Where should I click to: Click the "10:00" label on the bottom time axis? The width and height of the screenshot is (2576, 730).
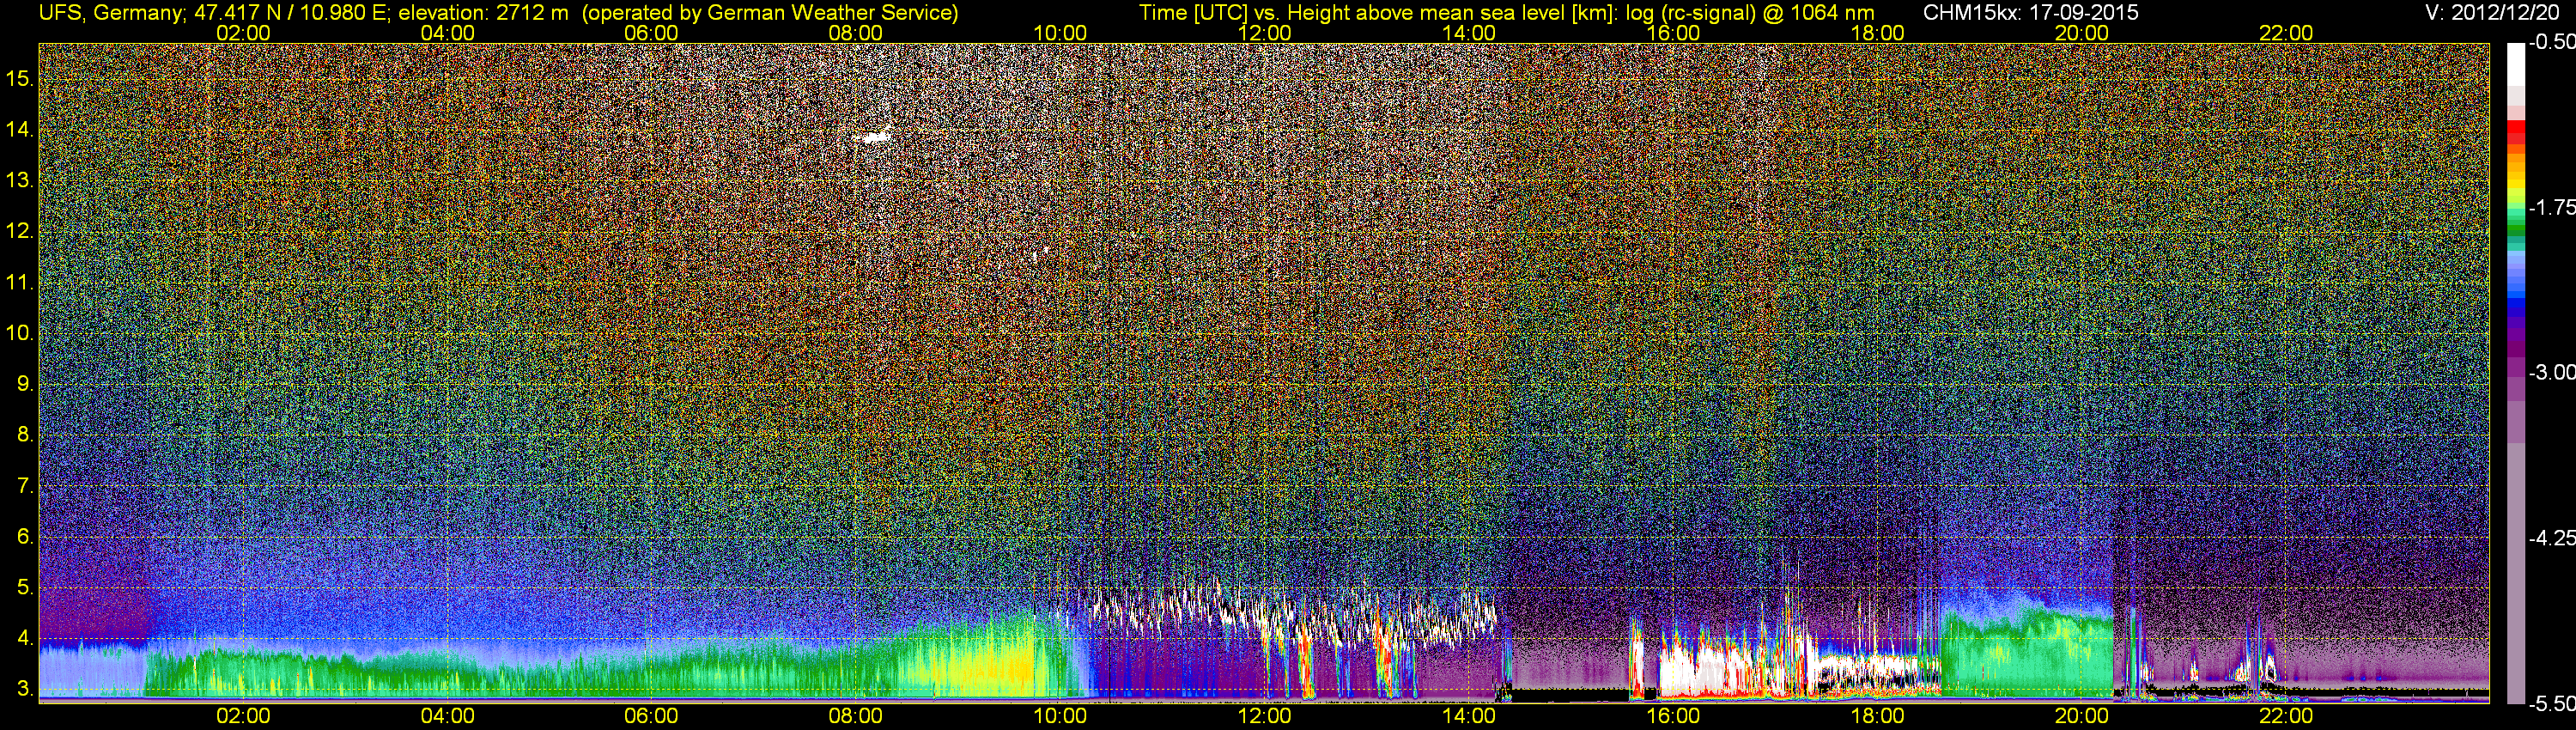(x=1060, y=716)
